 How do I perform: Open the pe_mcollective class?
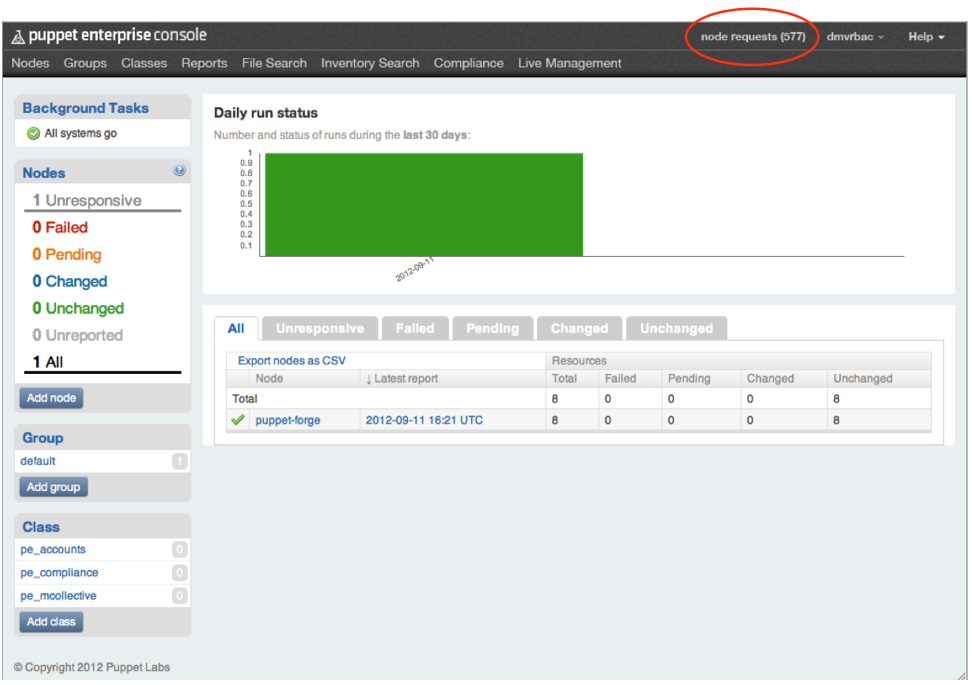tap(58, 596)
